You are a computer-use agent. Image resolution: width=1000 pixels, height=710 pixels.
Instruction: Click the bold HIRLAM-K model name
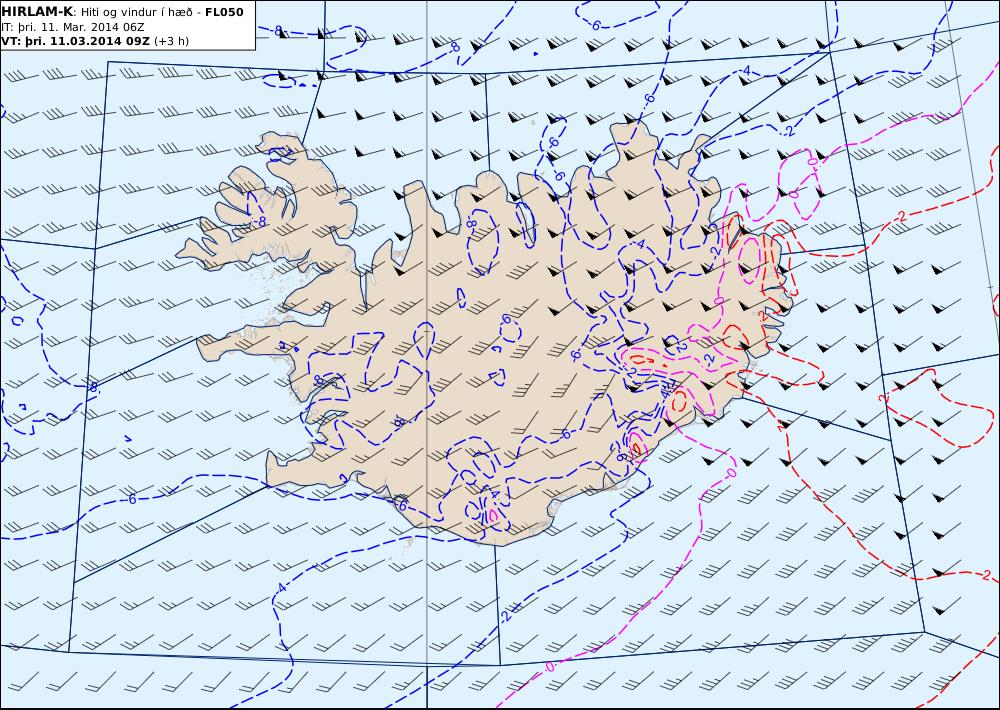click(38, 12)
